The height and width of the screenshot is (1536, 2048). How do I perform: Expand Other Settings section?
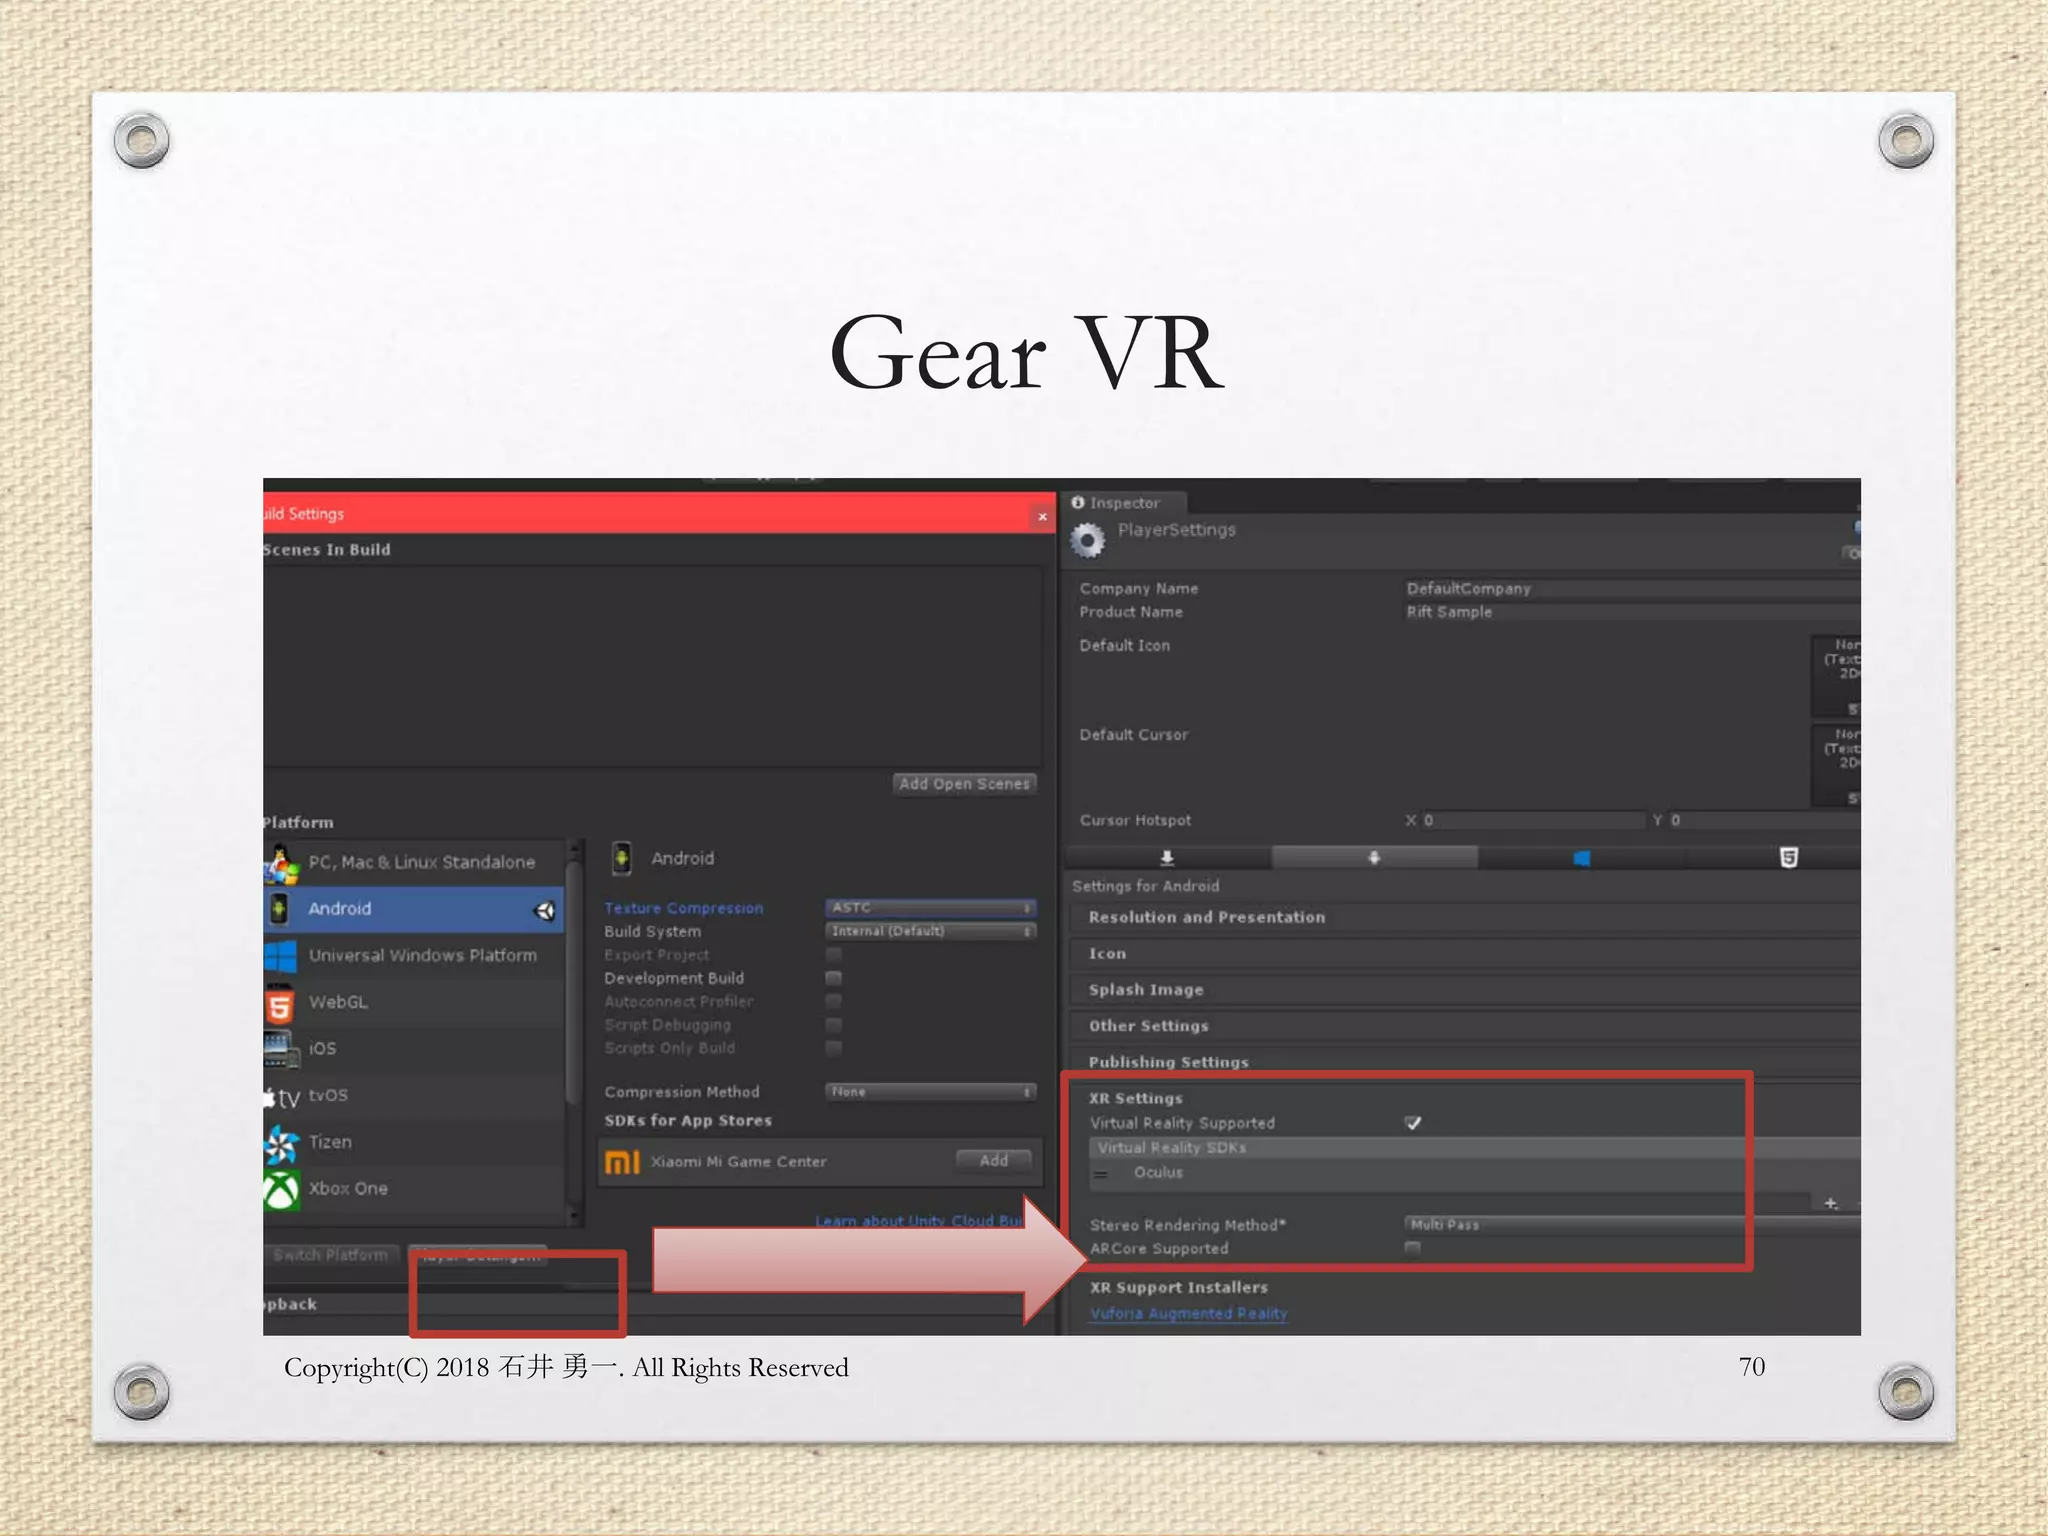1465,1026
